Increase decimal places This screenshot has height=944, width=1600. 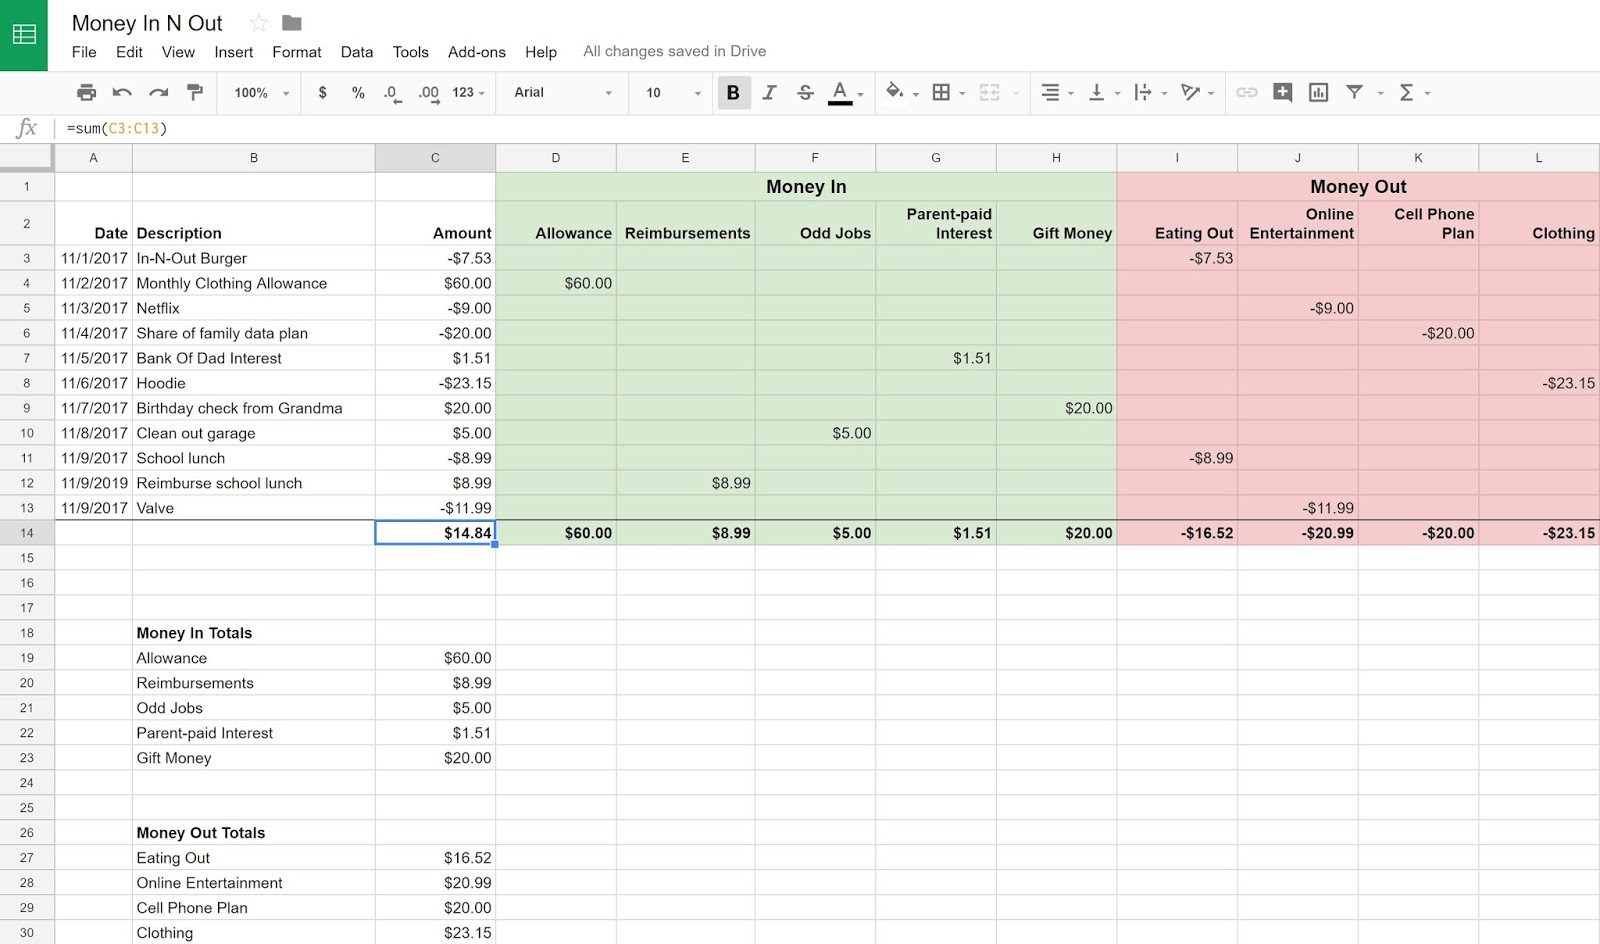[x=429, y=93]
